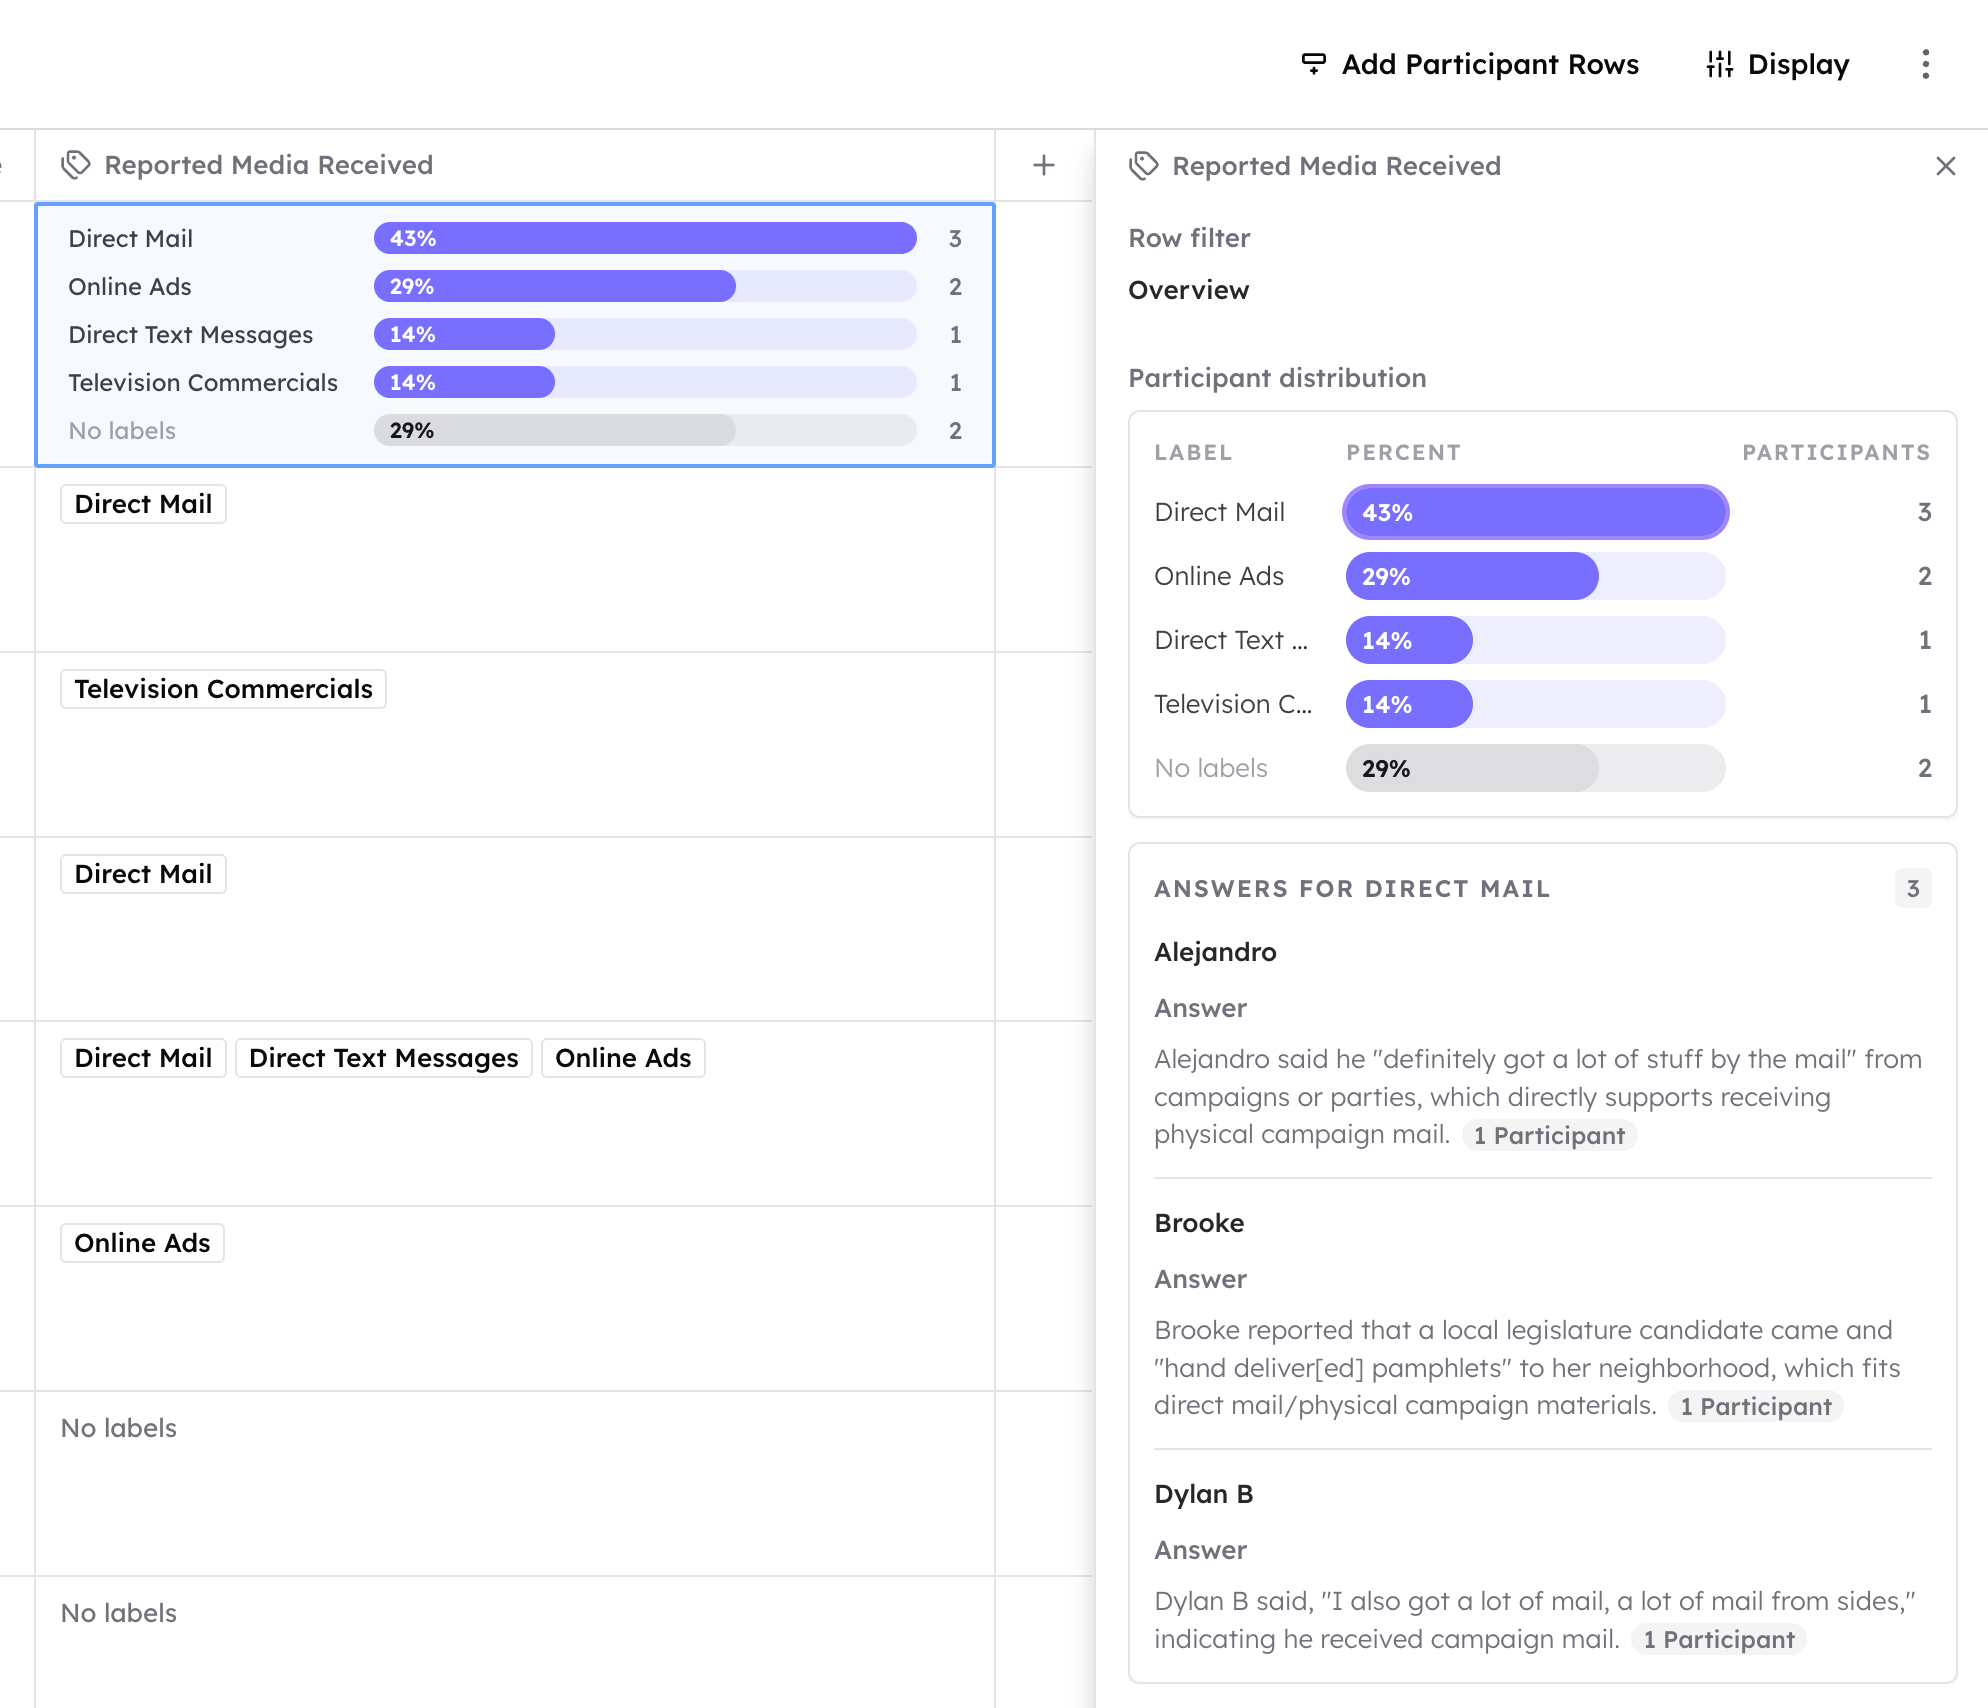Click the 1 Participant badge under Alejandro
This screenshot has width=1988, height=1708.
(1549, 1135)
